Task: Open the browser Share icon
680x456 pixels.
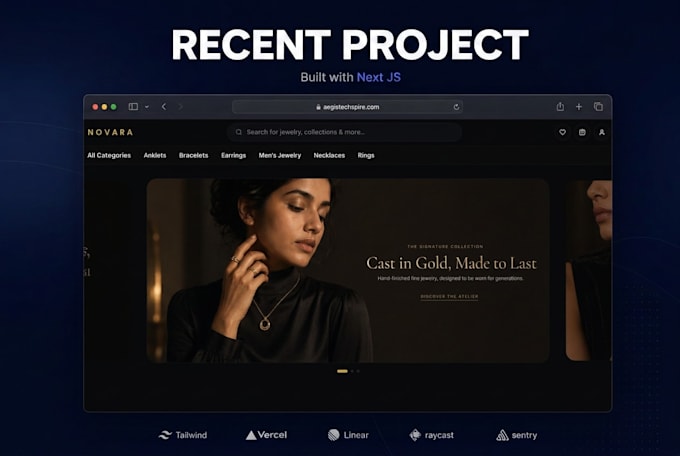Action: pyautogui.click(x=560, y=106)
